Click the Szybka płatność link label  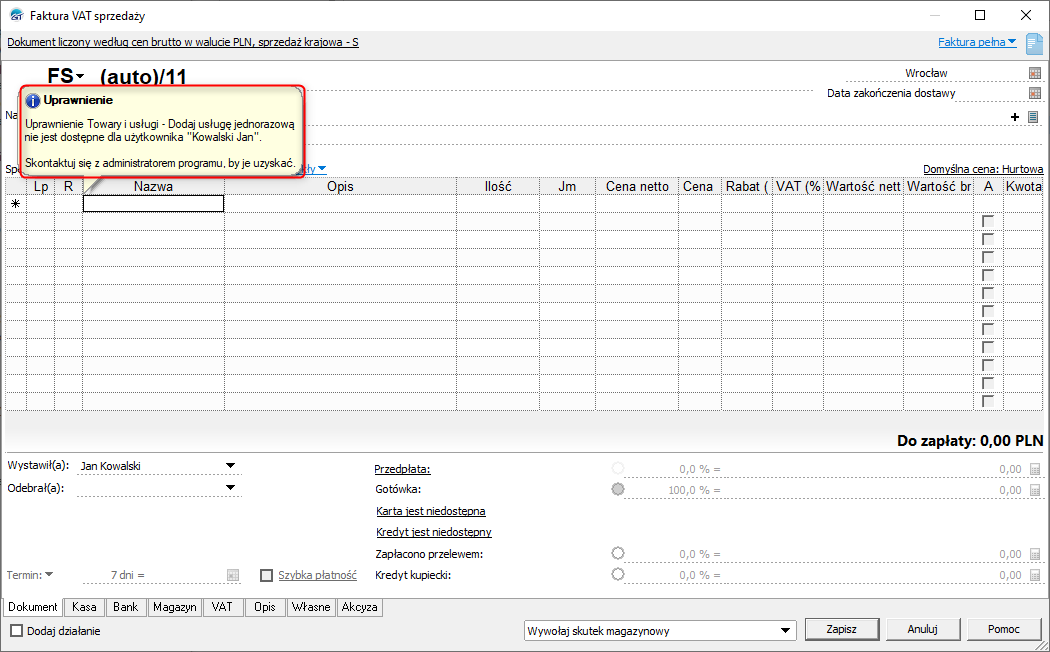click(x=317, y=575)
